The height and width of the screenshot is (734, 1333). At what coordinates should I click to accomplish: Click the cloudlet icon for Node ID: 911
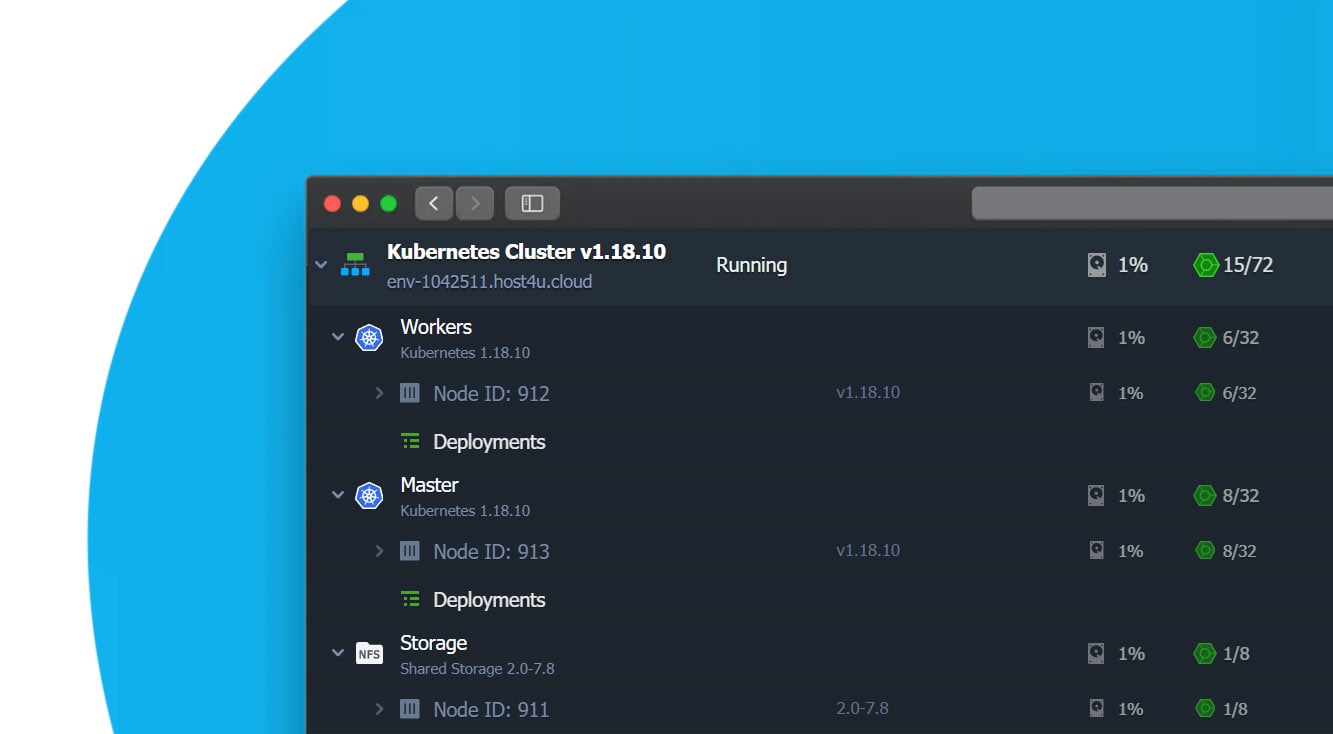(x=1205, y=709)
